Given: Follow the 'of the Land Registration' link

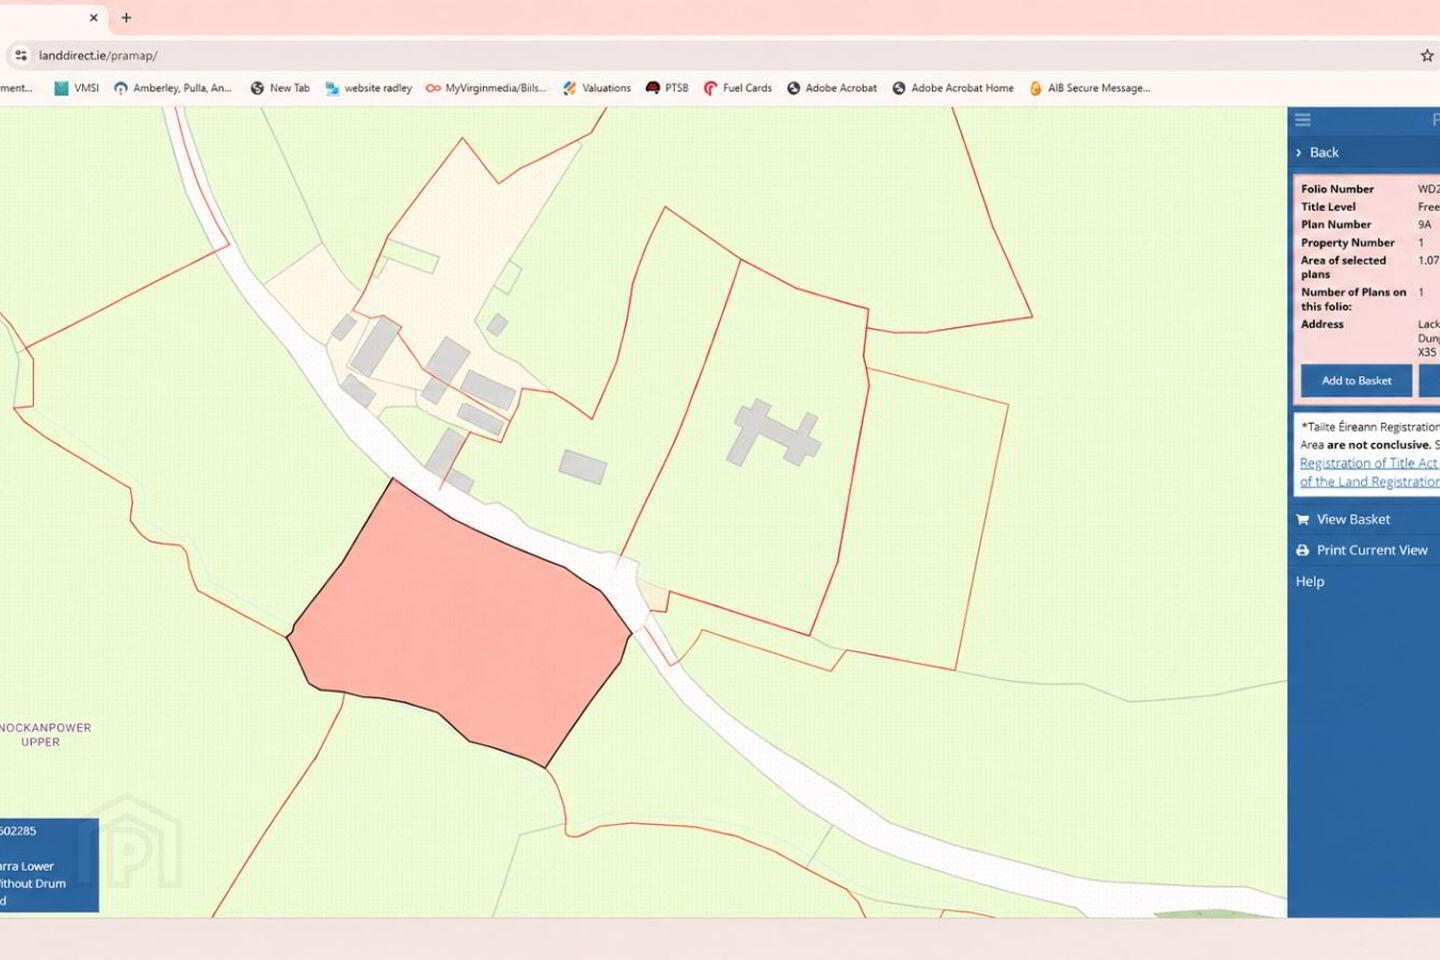Looking at the screenshot, I should coord(1370,481).
